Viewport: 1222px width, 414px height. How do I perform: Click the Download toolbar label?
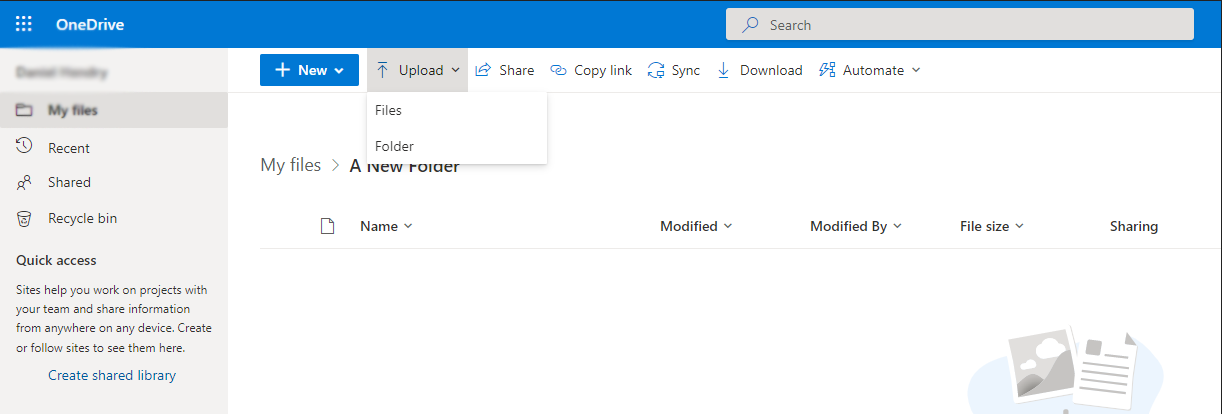coord(771,70)
